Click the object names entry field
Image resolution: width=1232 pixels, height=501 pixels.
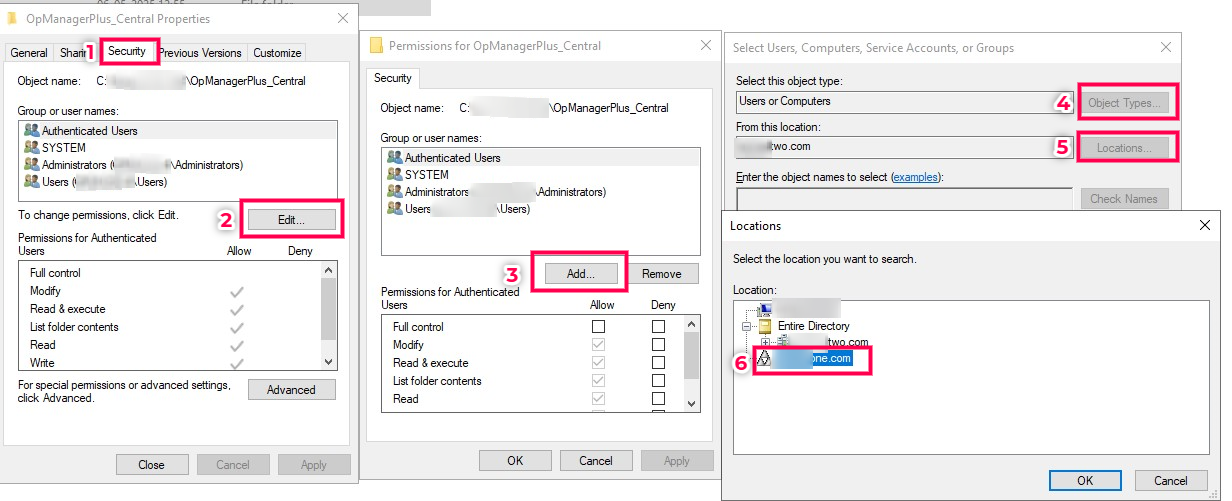pyautogui.click(x=904, y=198)
